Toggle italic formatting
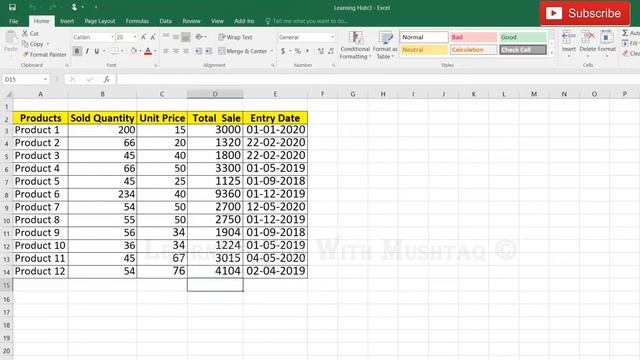640x360 pixels. point(87,51)
